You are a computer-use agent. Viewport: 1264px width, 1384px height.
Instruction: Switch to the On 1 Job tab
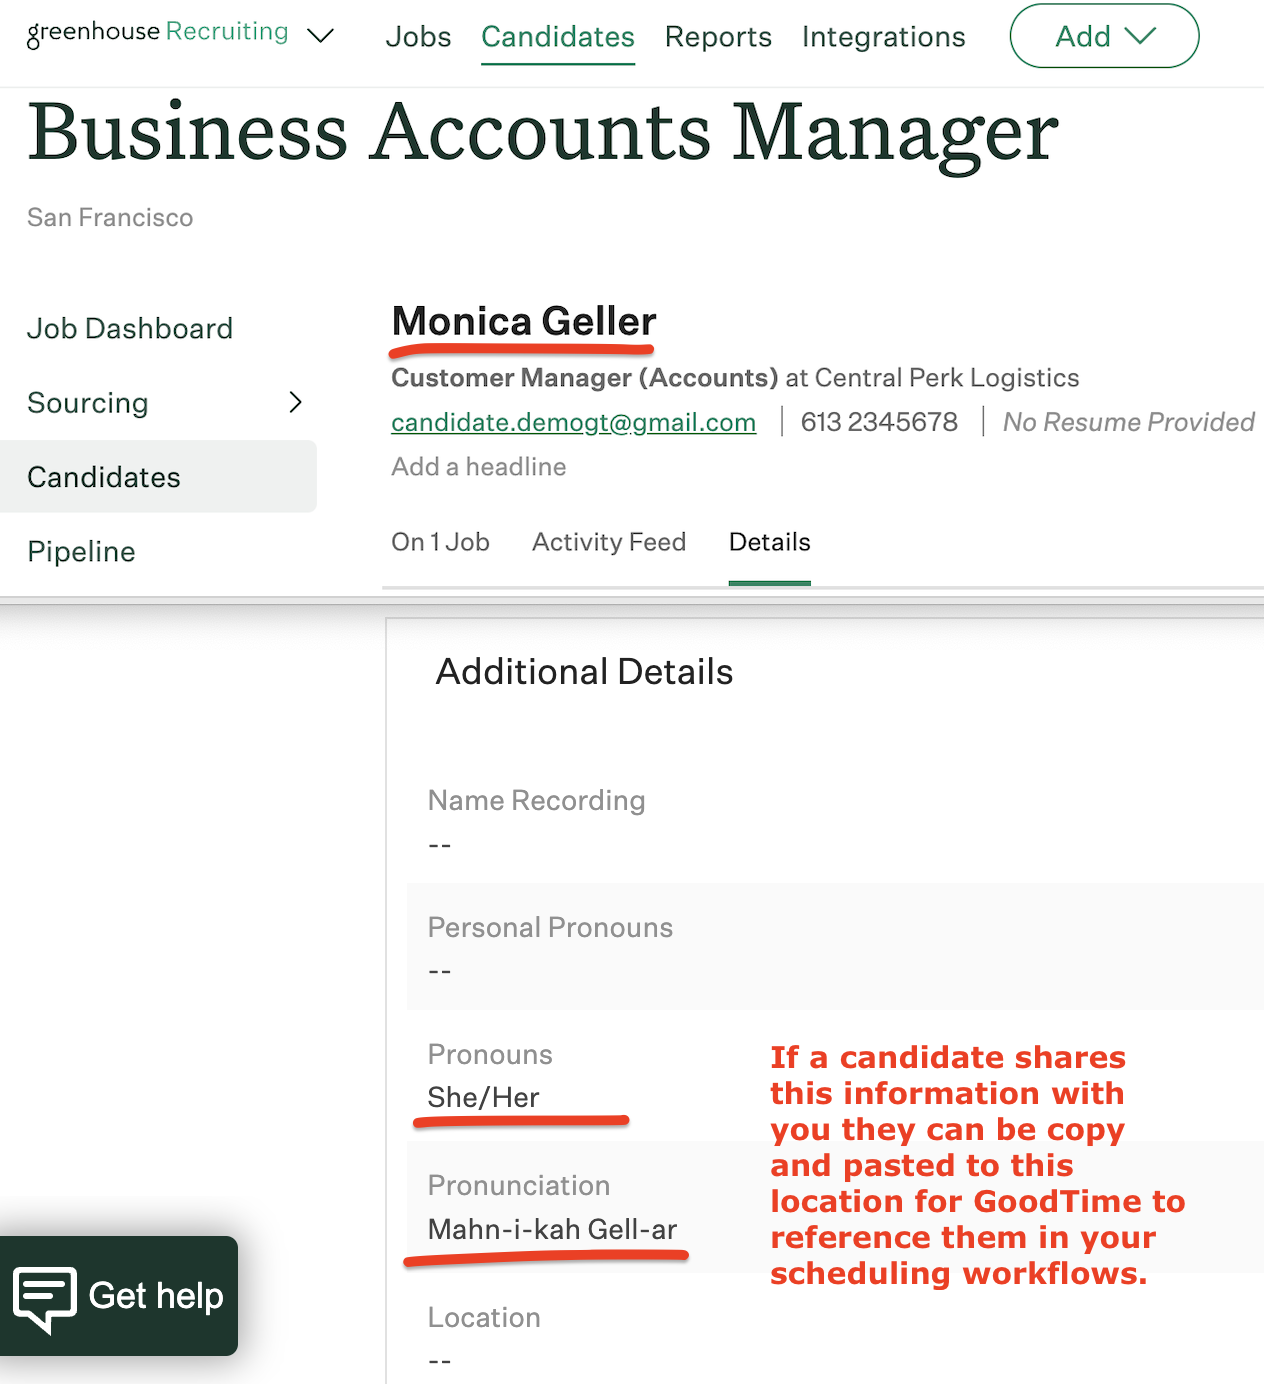(x=440, y=542)
